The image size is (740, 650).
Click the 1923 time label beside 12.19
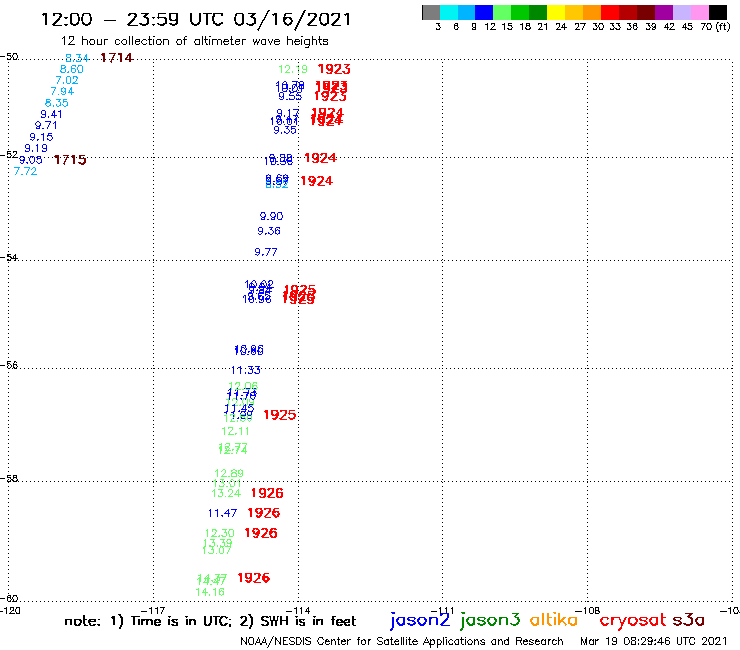click(x=334, y=69)
